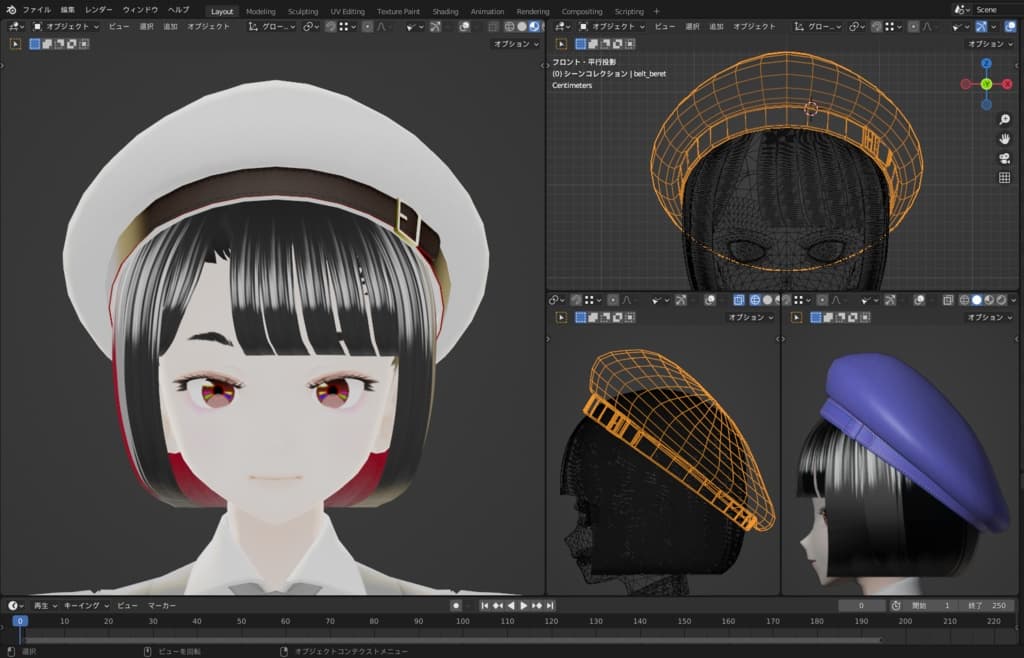
Task: Select the tweak tool icon in left viewport
Action: [17, 44]
